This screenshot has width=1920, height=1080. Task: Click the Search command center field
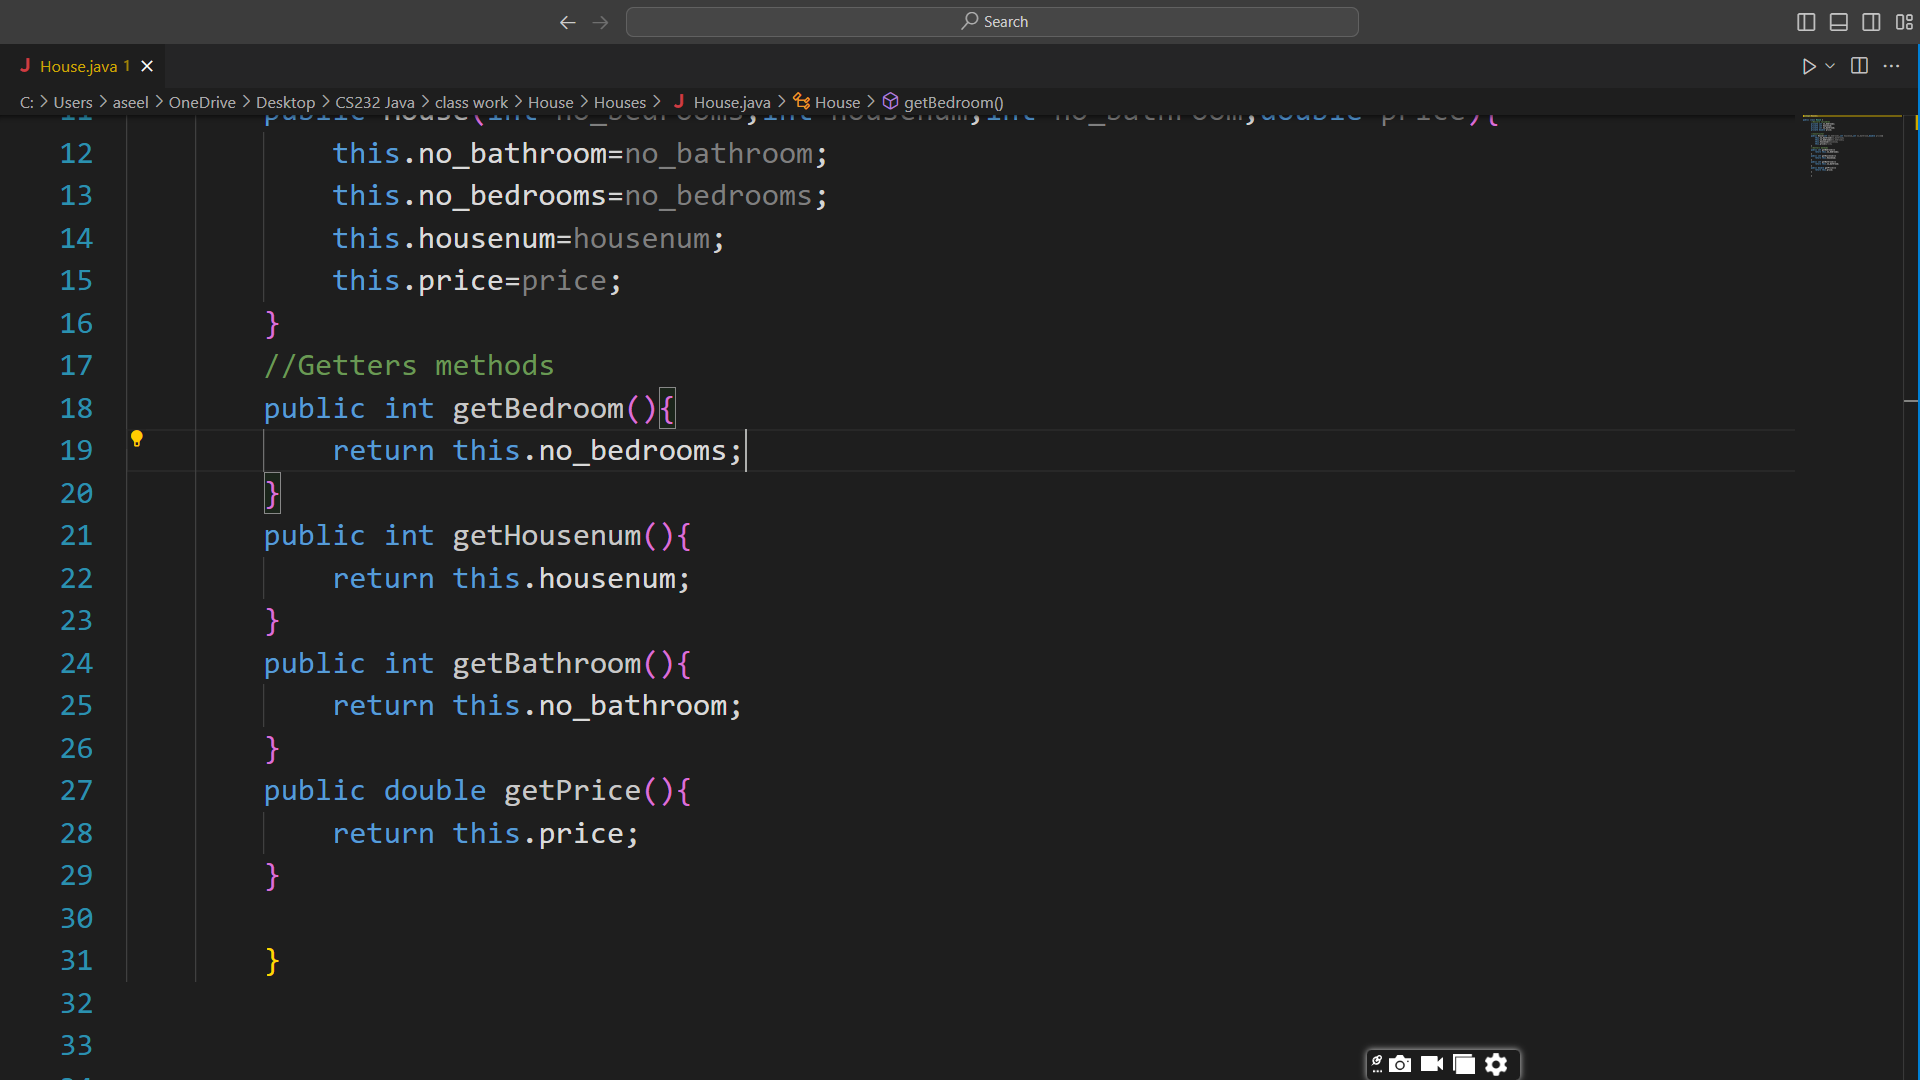tap(992, 22)
